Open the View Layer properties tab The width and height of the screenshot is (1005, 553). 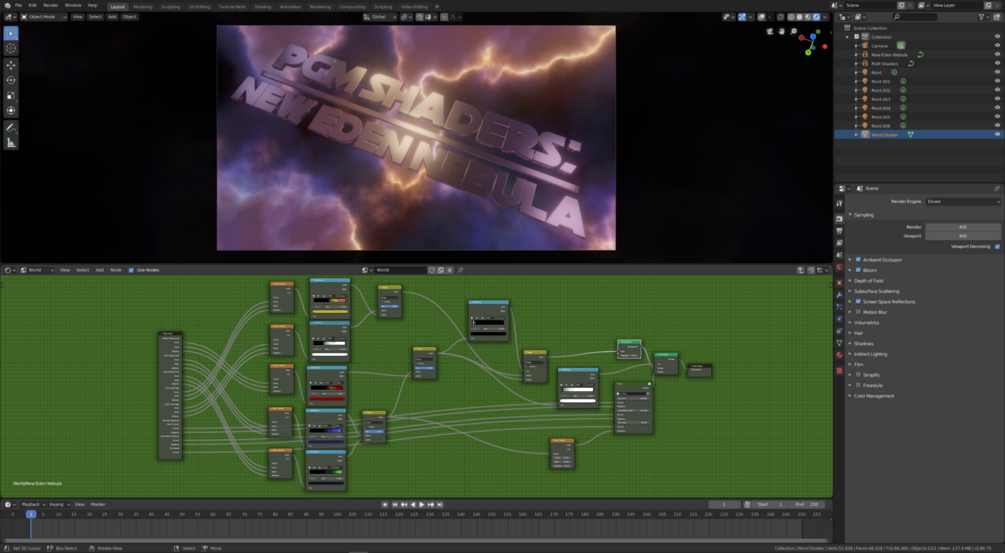tap(839, 243)
